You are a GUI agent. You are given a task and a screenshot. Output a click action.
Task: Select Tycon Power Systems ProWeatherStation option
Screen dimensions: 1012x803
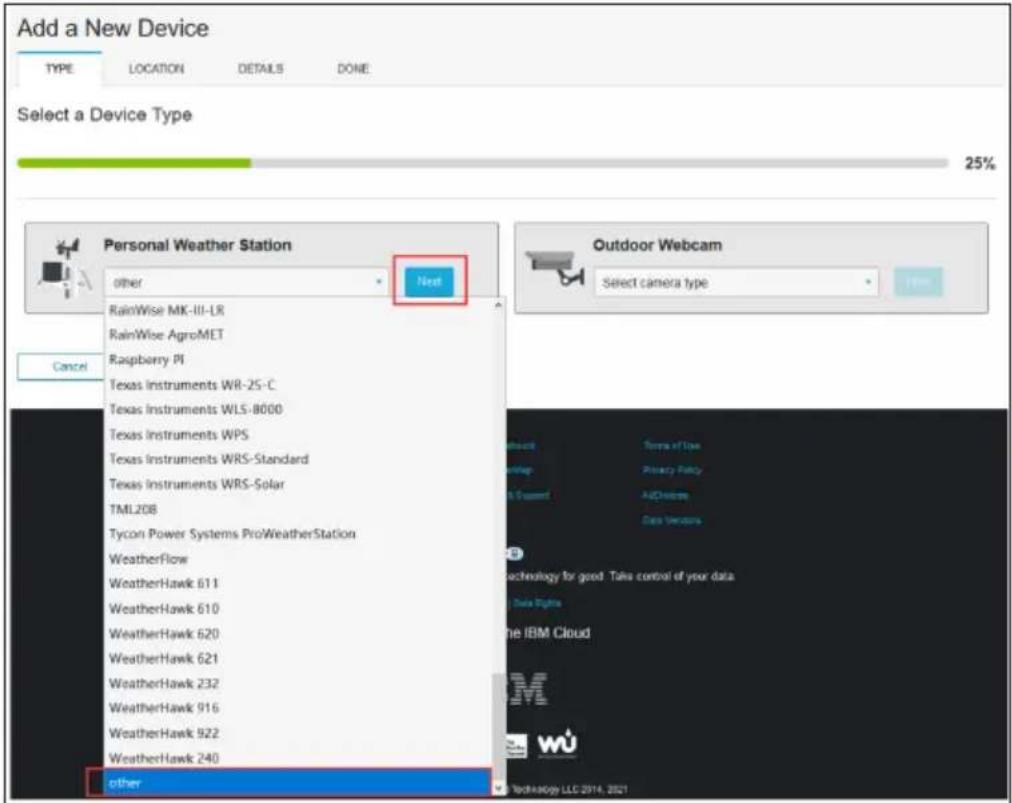[x=299, y=534]
